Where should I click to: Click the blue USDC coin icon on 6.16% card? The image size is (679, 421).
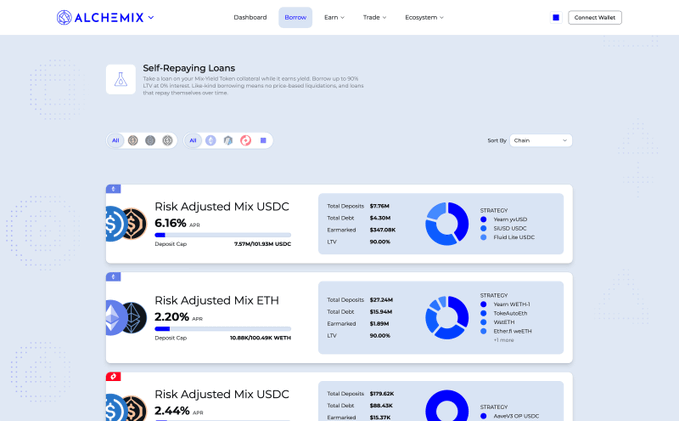(x=115, y=224)
